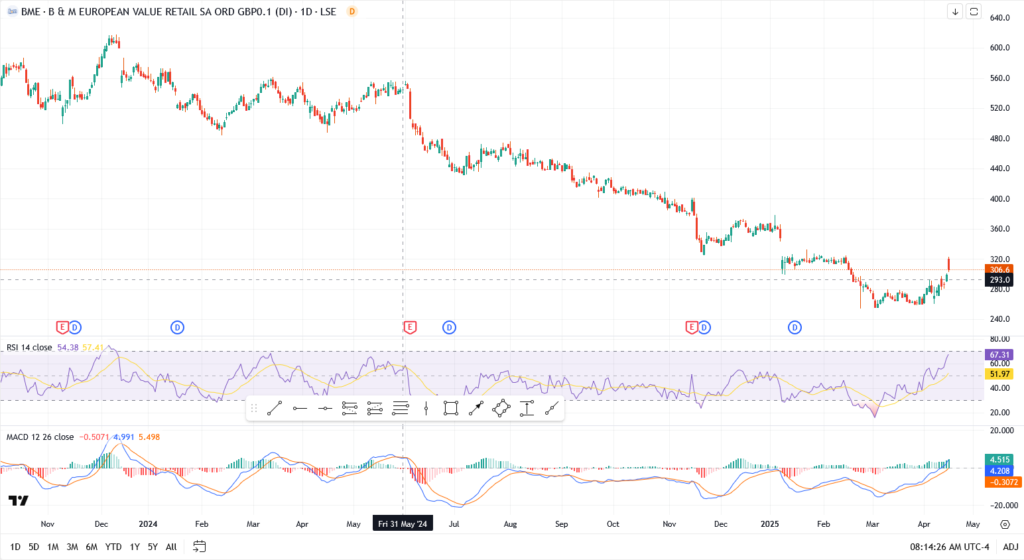Choose the vertical line drawing tool

426,408
